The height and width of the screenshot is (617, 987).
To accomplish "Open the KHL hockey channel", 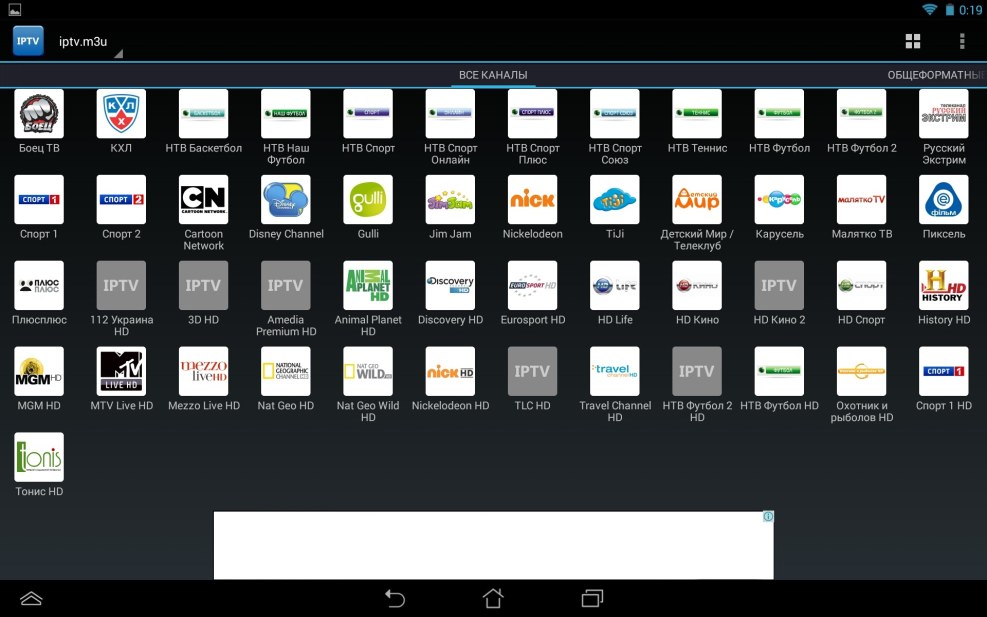I will [x=121, y=114].
